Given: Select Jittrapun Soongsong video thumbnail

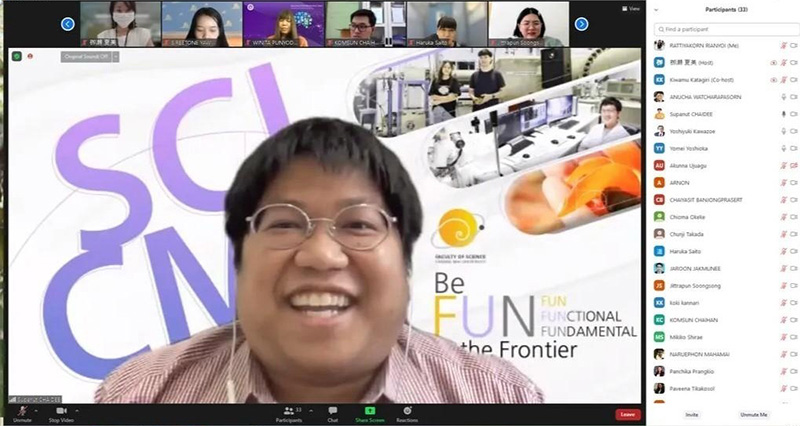Looking at the screenshot, I should coord(529,24).
